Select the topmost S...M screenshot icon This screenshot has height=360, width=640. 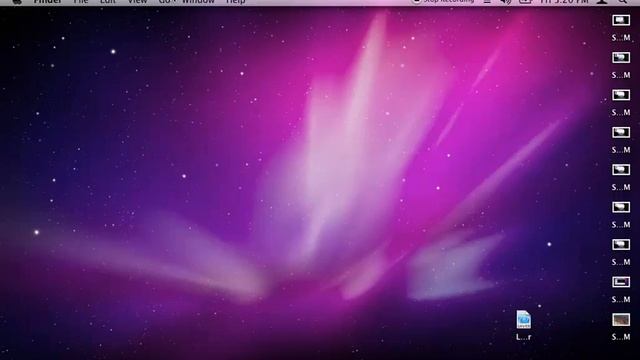(x=621, y=20)
